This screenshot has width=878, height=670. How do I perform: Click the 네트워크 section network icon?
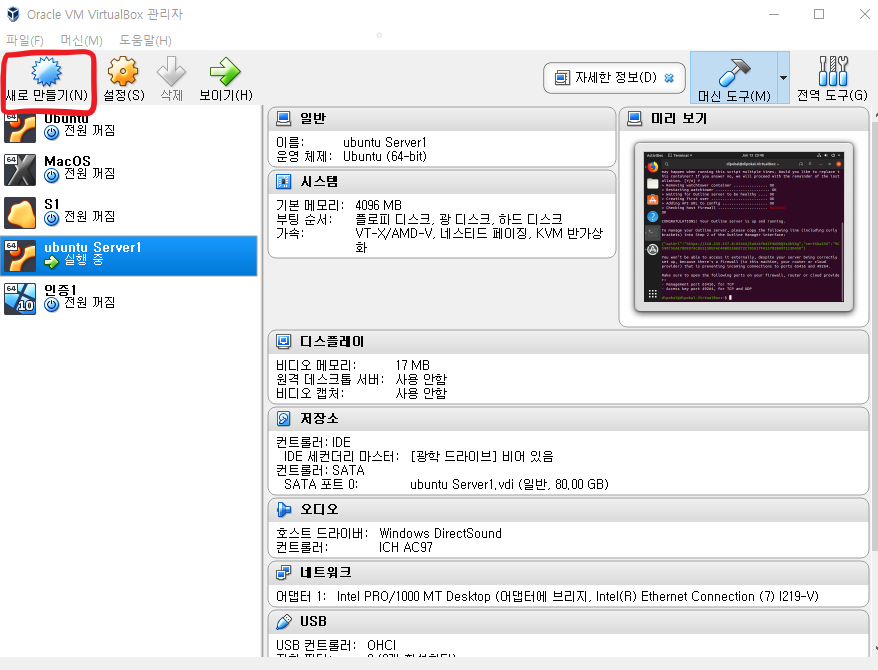click(284, 573)
